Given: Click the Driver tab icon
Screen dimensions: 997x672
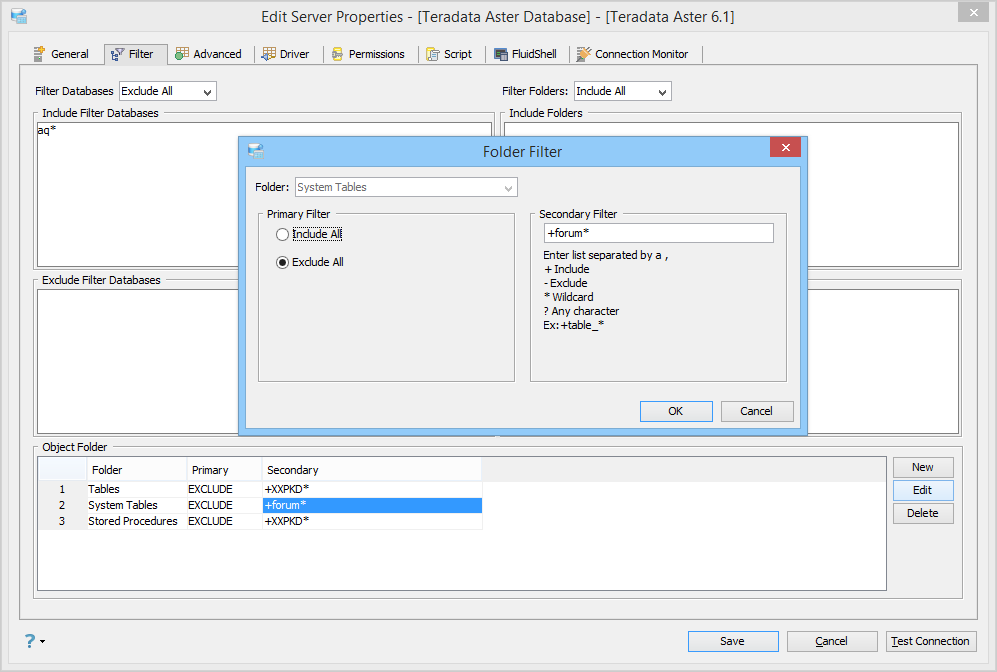Looking at the screenshot, I should pyautogui.click(x=269, y=54).
